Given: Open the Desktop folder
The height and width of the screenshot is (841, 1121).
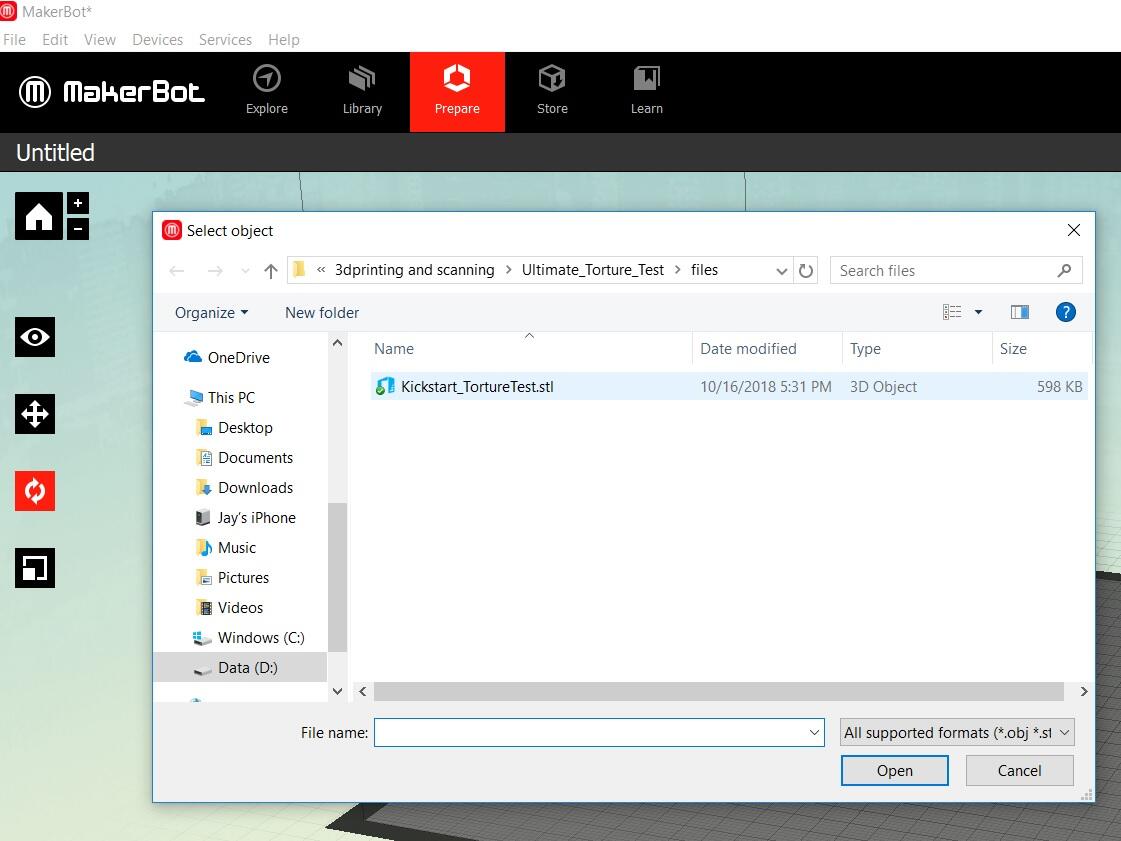Looking at the screenshot, I should [234, 428].
